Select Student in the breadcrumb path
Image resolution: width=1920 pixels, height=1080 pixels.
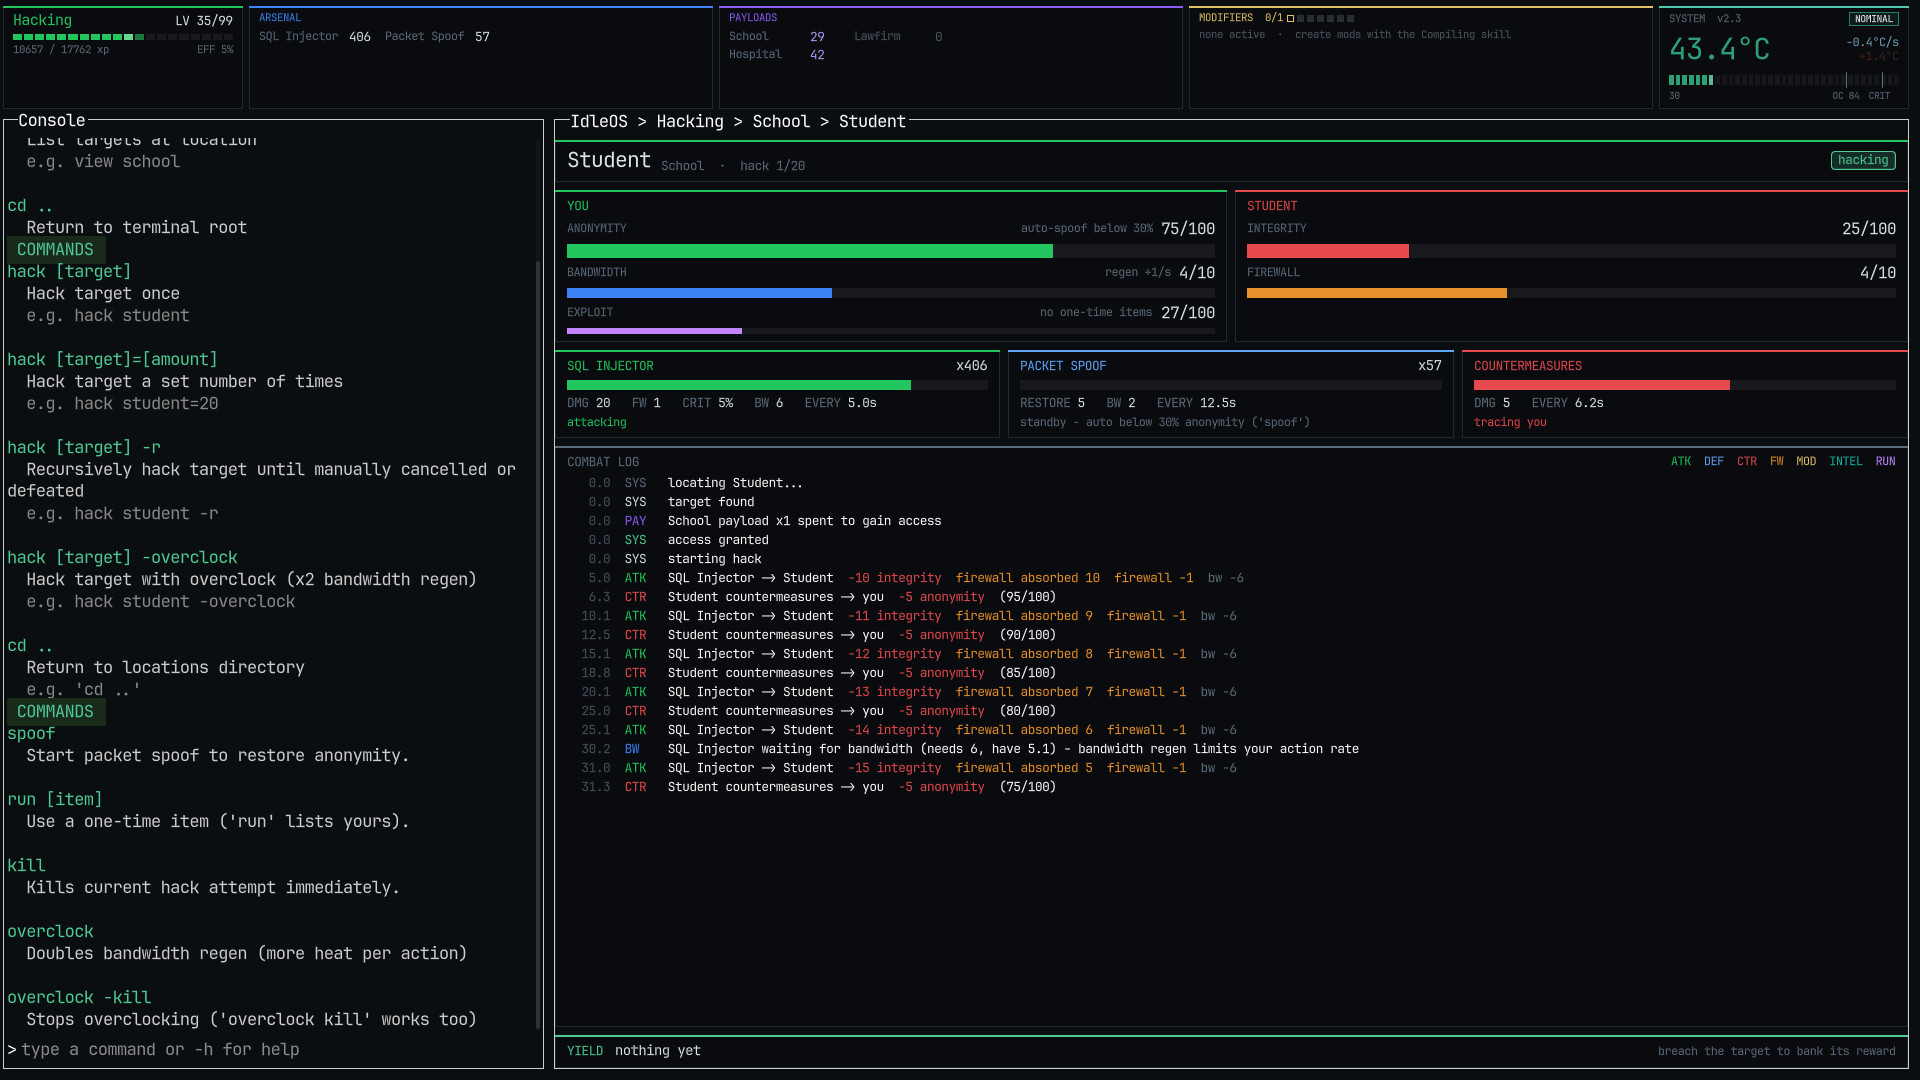pos(872,121)
